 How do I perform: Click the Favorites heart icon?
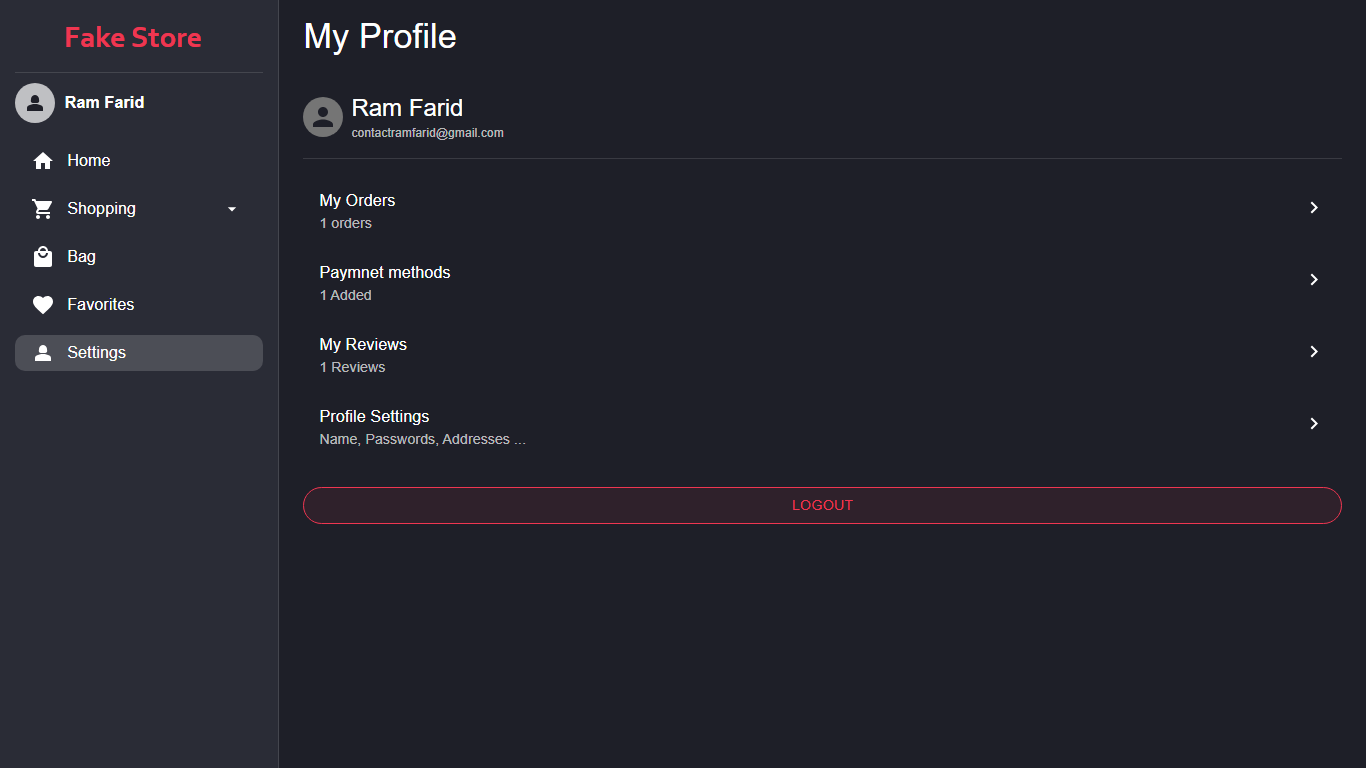tap(43, 305)
